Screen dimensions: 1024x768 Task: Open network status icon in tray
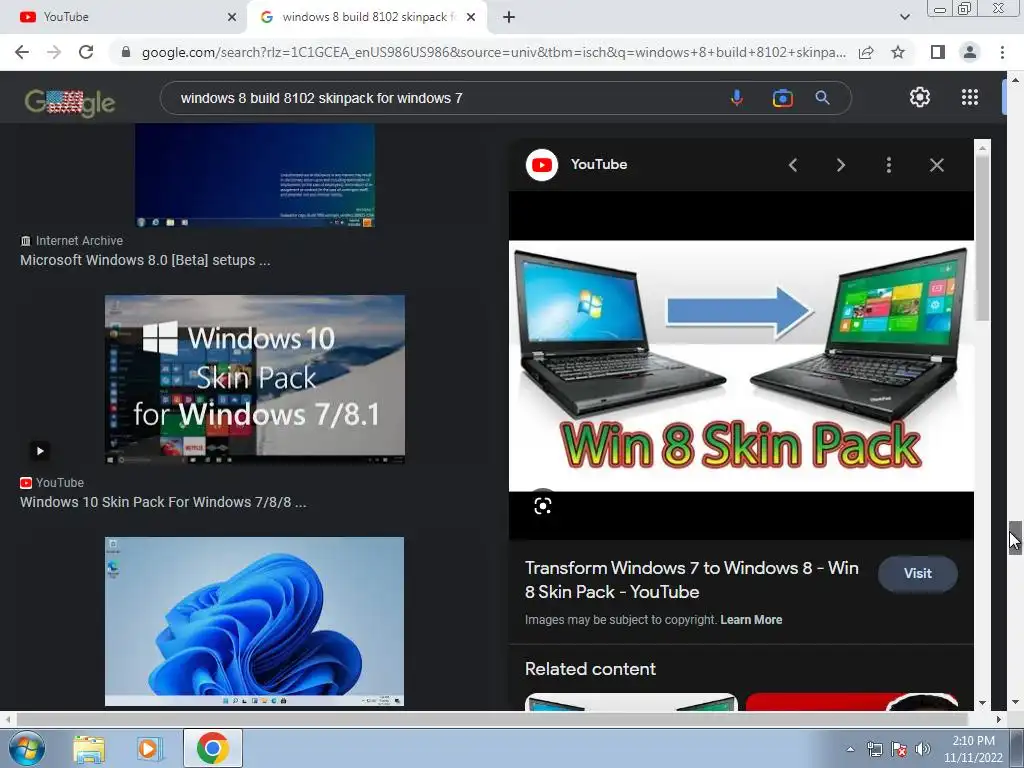(x=874, y=750)
